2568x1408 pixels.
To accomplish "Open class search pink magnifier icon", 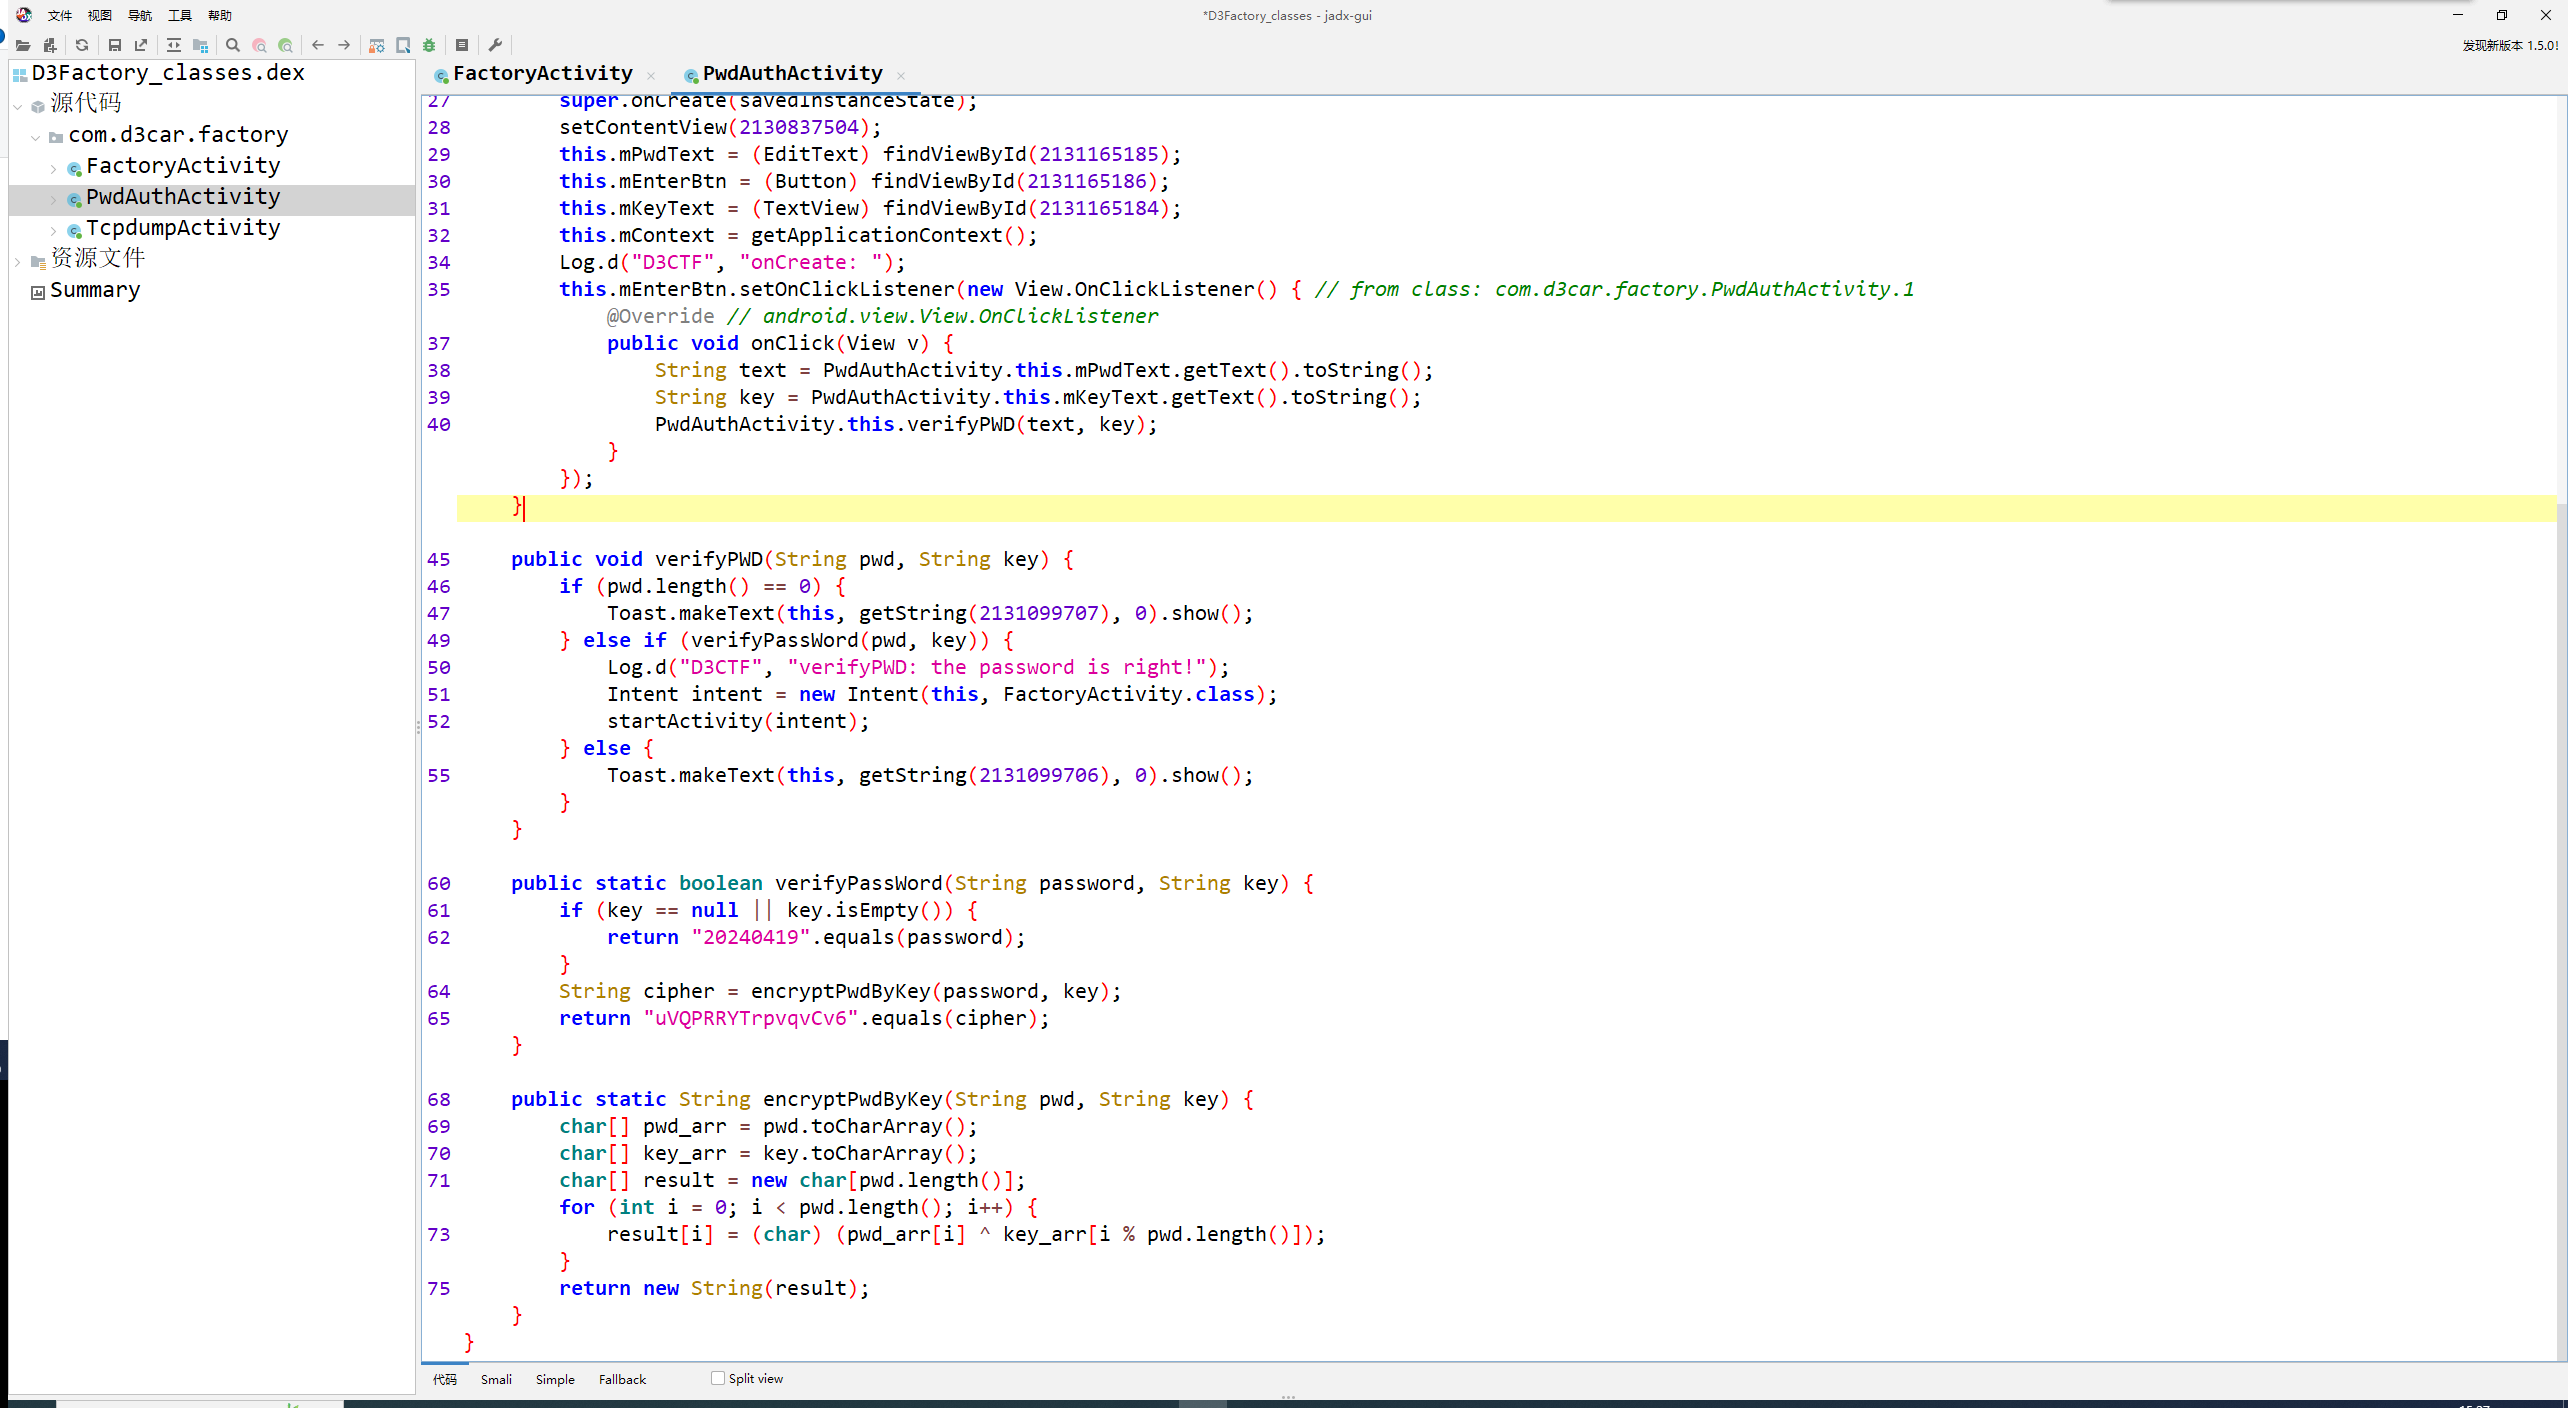I will pos(259,45).
